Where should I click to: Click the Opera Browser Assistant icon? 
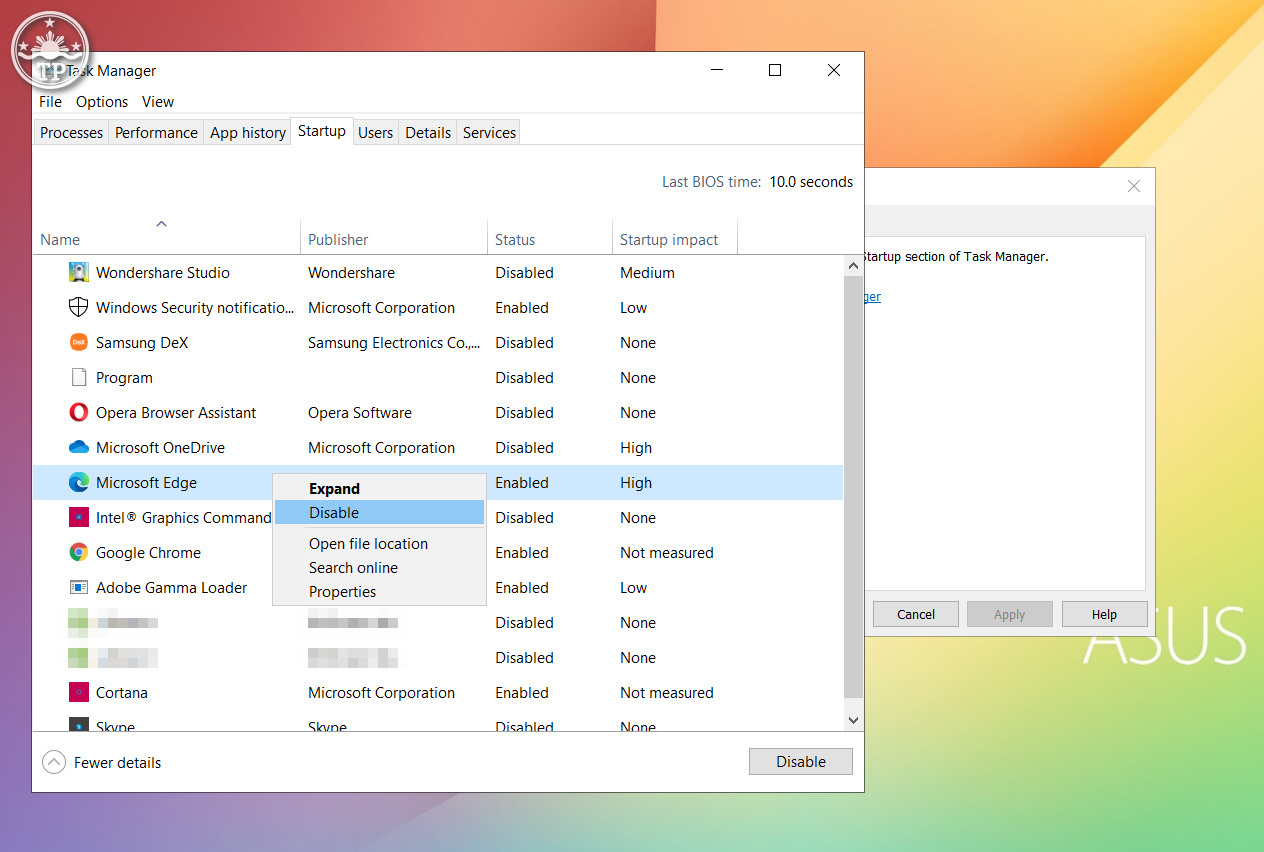(79, 412)
